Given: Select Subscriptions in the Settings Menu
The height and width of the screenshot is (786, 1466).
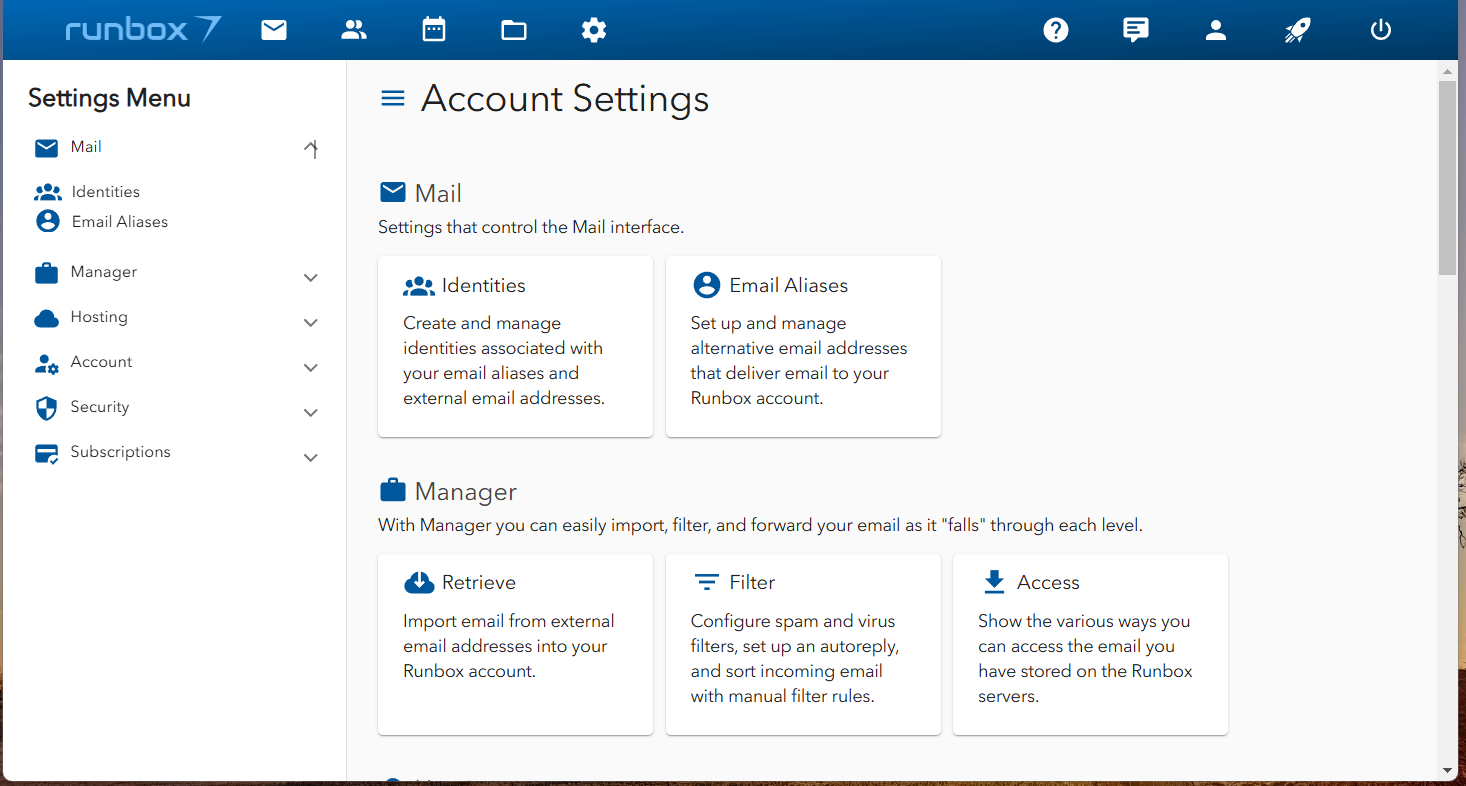Looking at the screenshot, I should coord(120,452).
